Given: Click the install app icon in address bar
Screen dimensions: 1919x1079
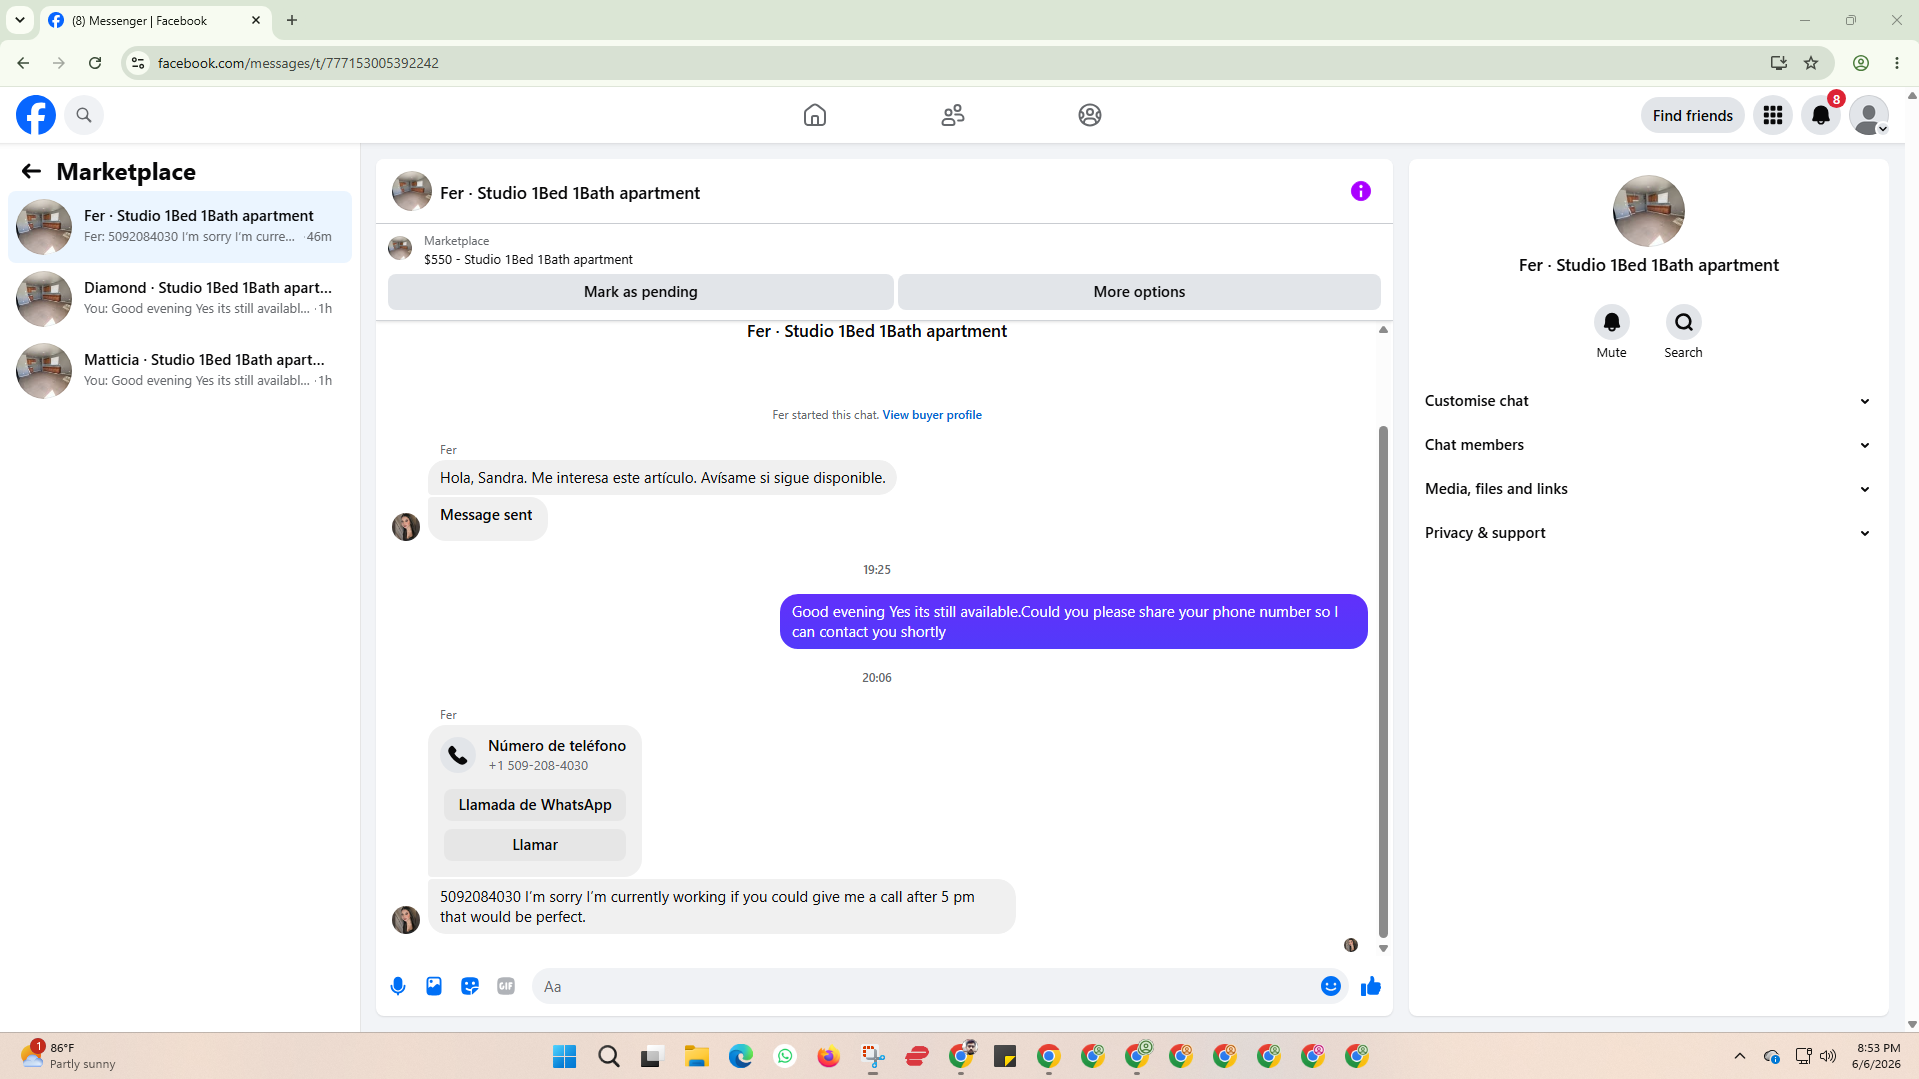Looking at the screenshot, I should [1778, 63].
